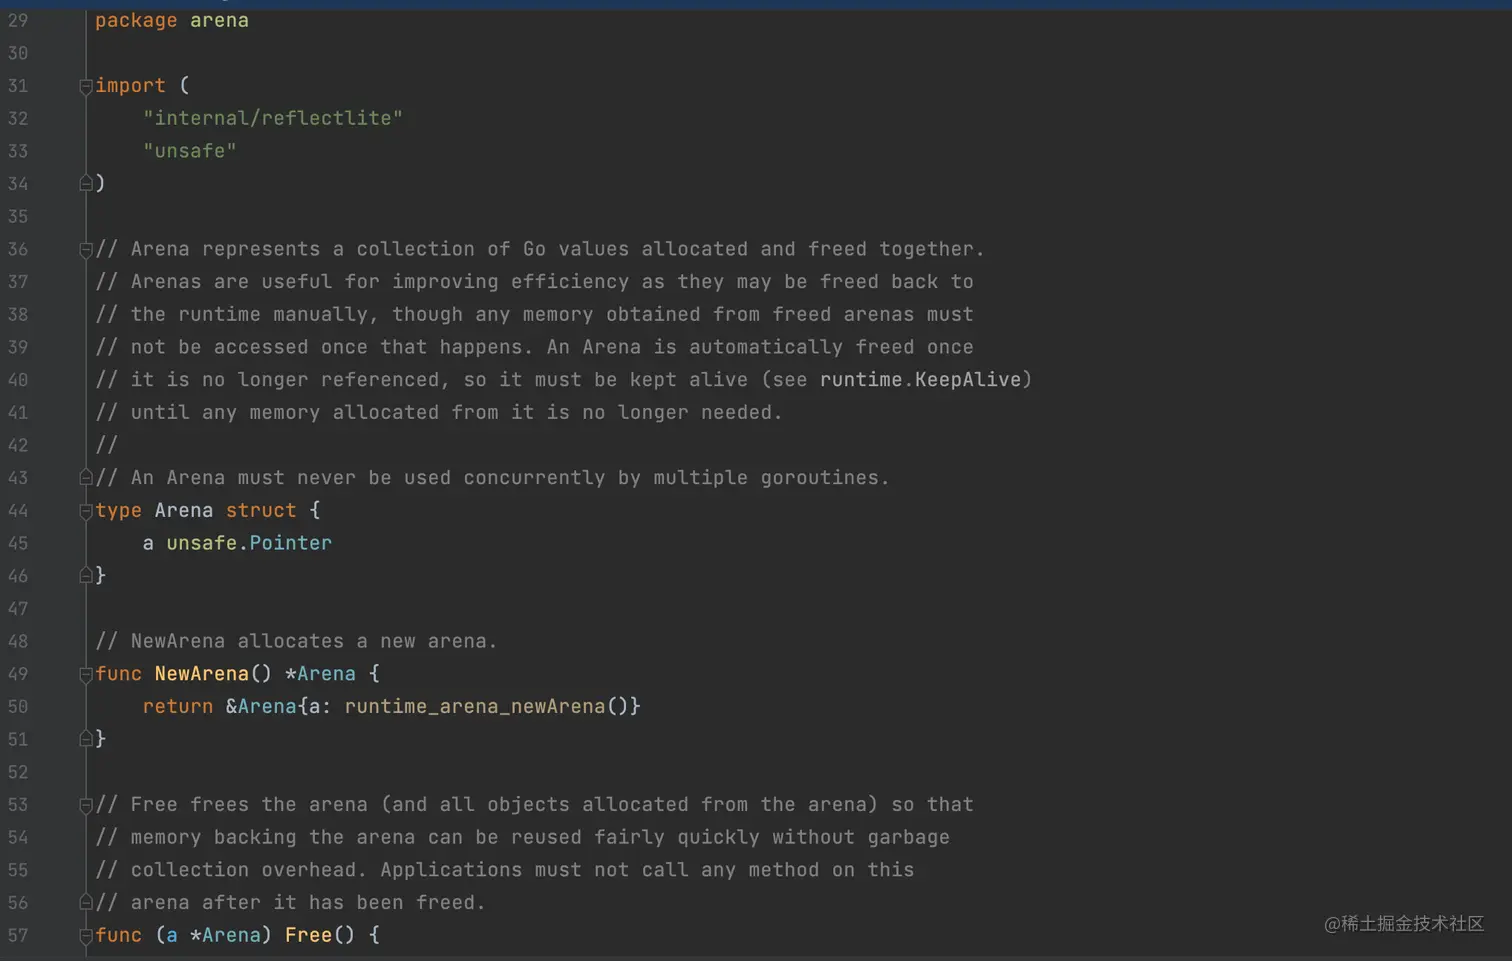Collapse the Arena doc comment fold on line 36
The image size is (1512, 961).
[86, 250]
